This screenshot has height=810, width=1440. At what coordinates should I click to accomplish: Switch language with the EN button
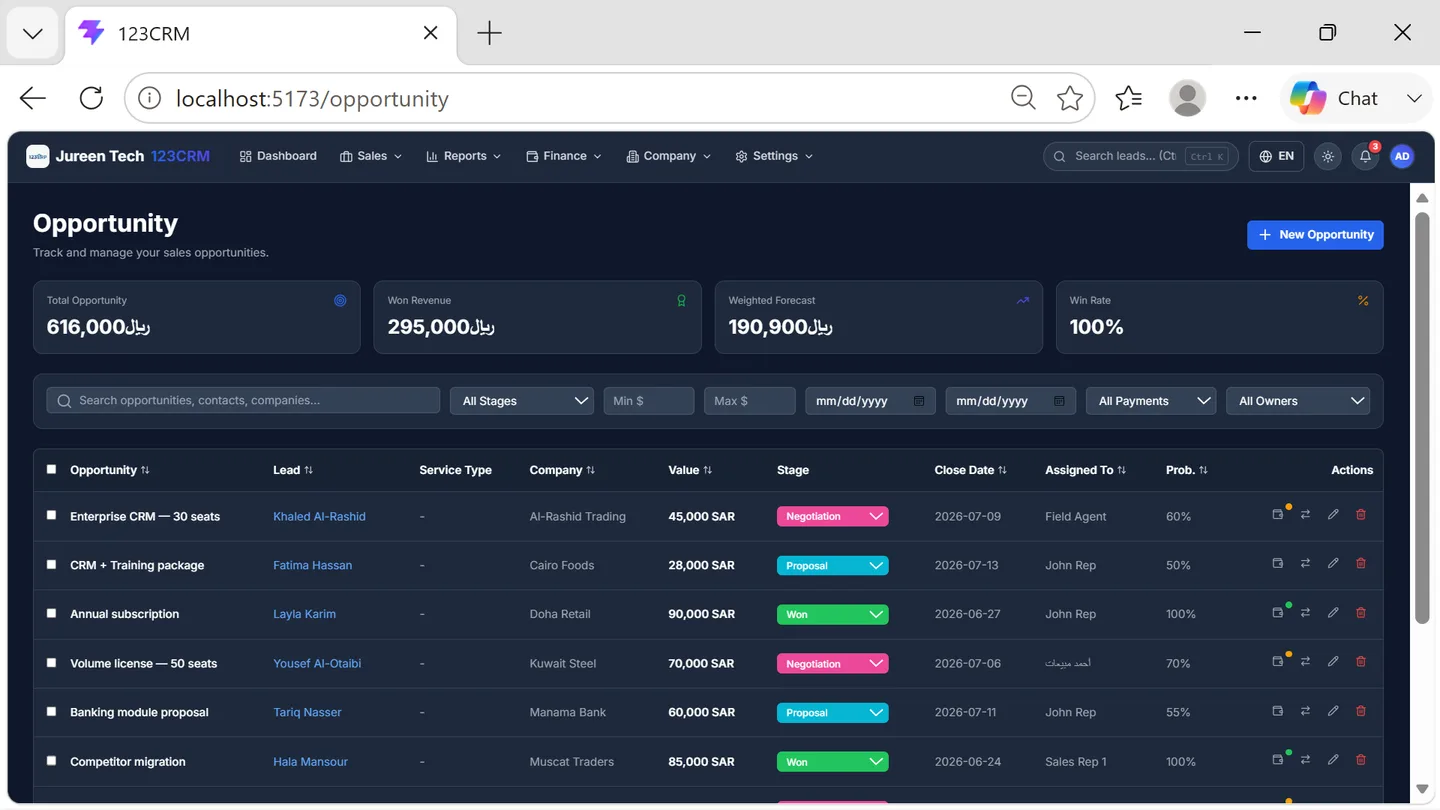click(x=1276, y=156)
